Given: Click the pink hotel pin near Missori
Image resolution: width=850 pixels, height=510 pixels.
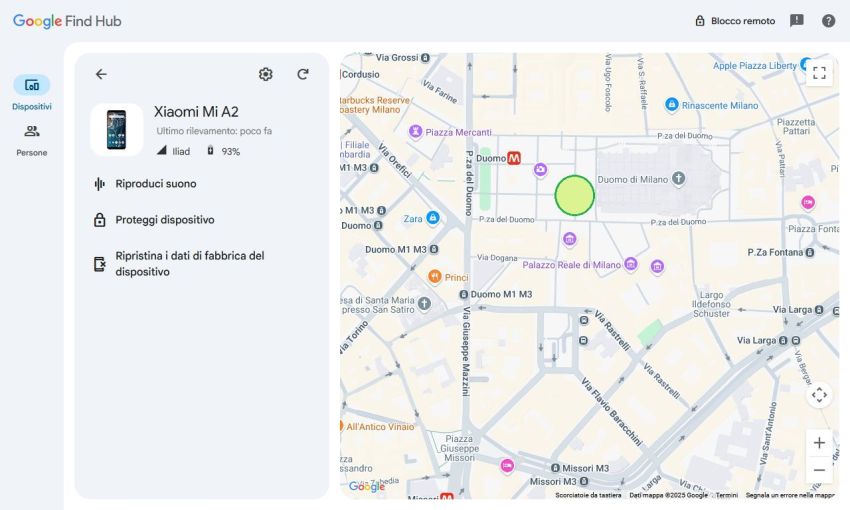Looking at the screenshot, I should 507,465.
